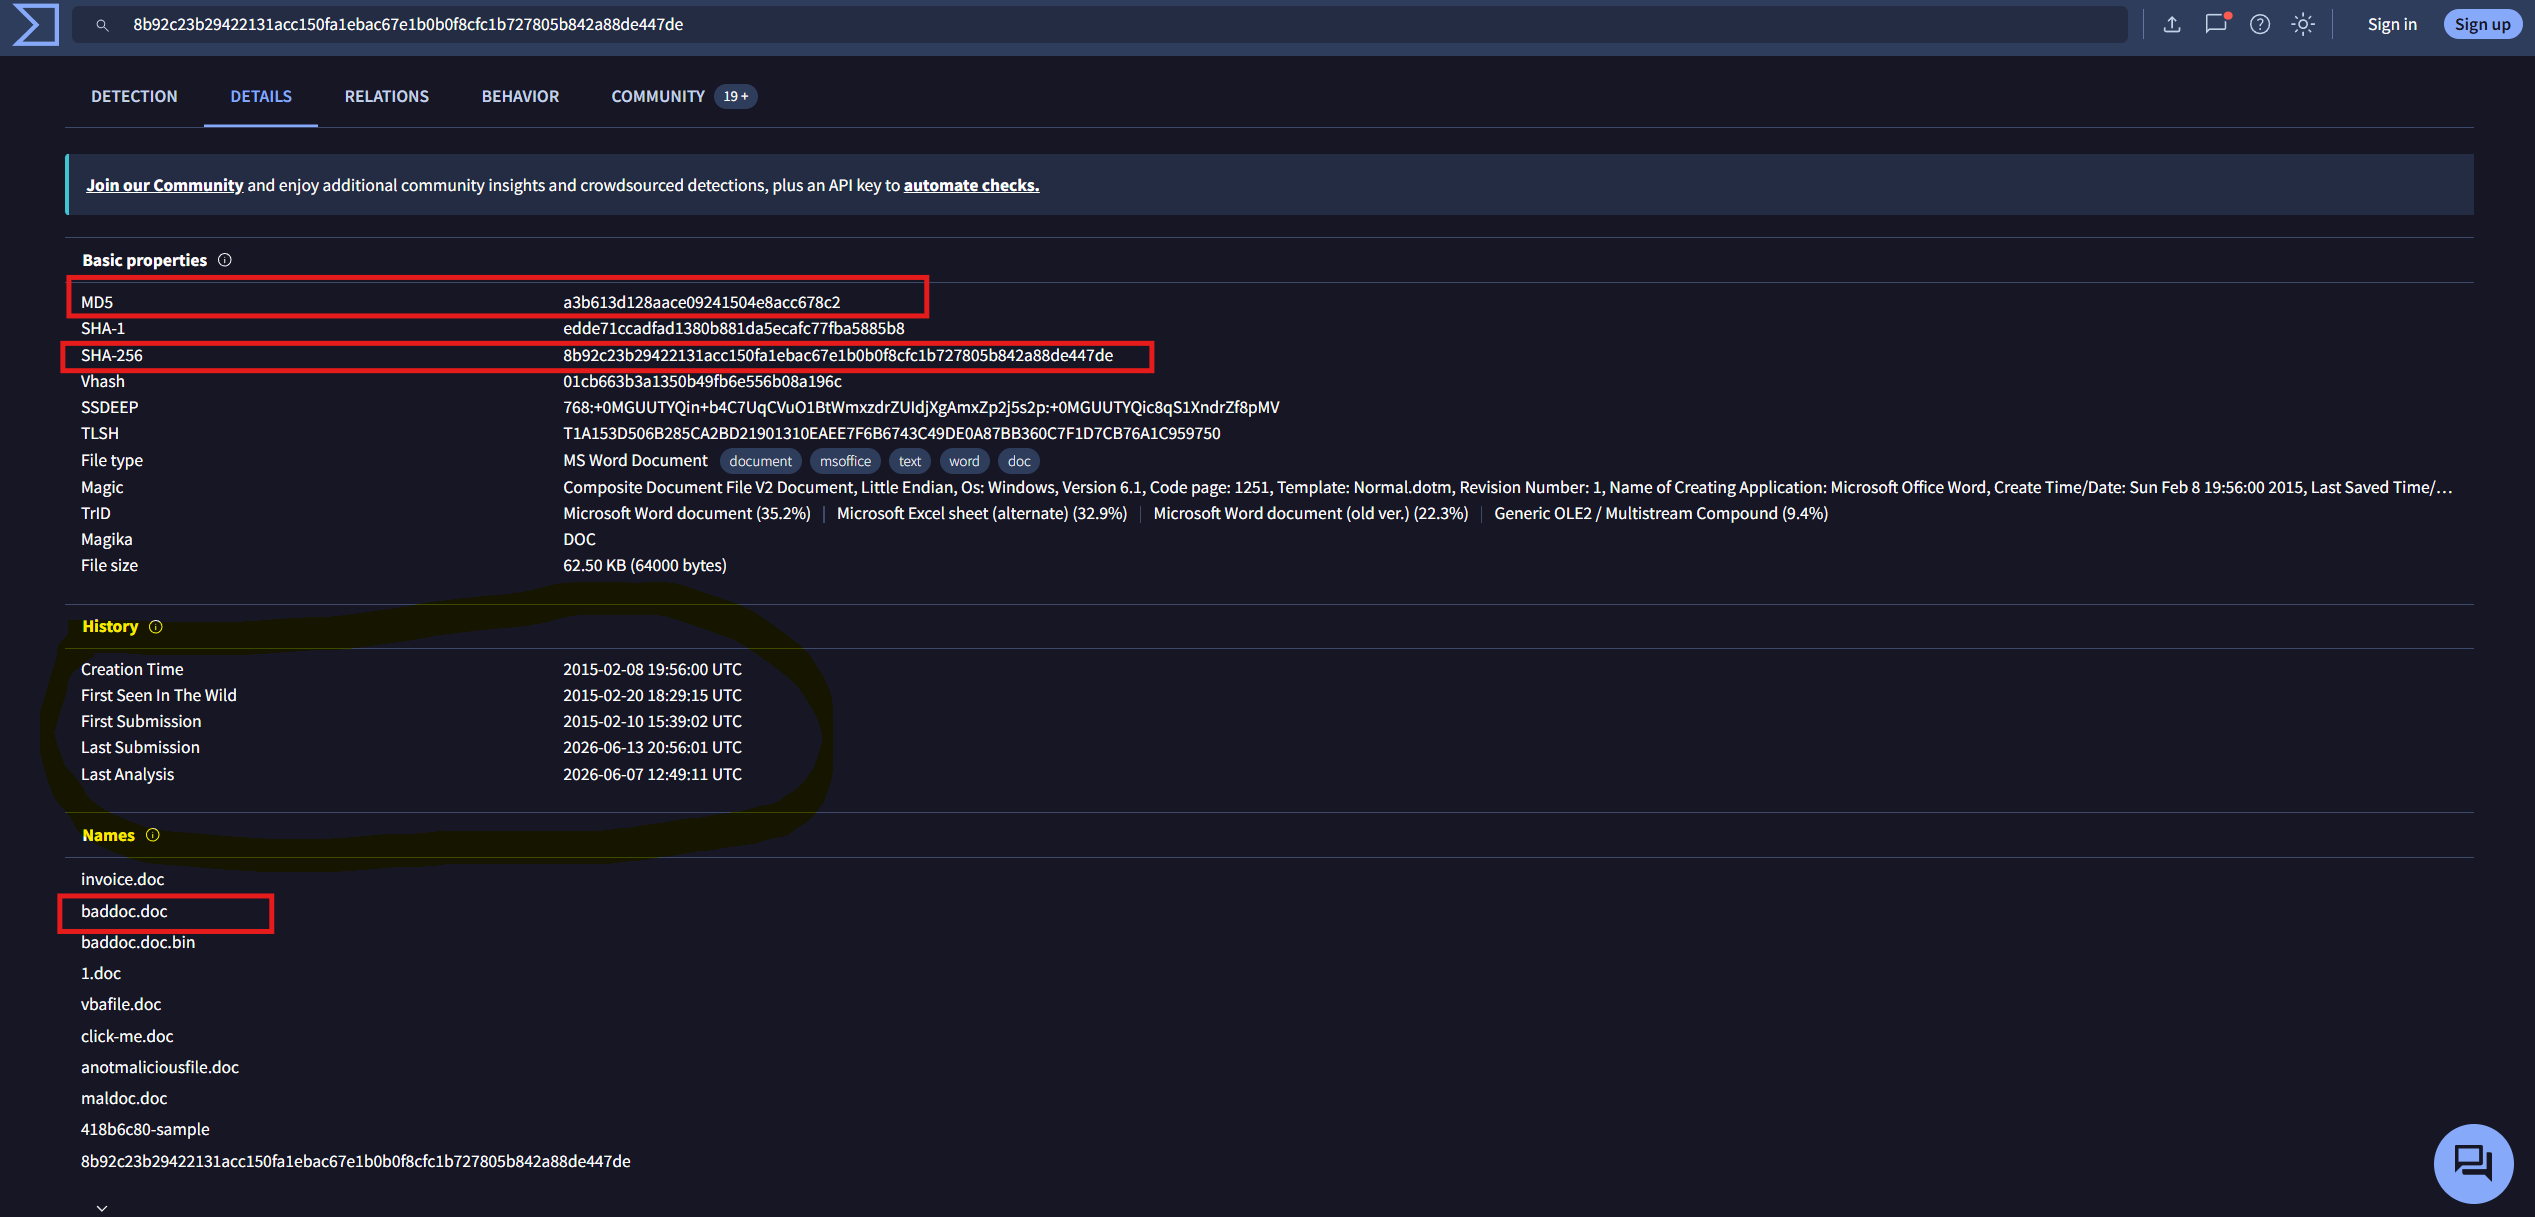Toggle the light theme sun icon
2535x1217 pixels.
click(x=2303, y=24)
